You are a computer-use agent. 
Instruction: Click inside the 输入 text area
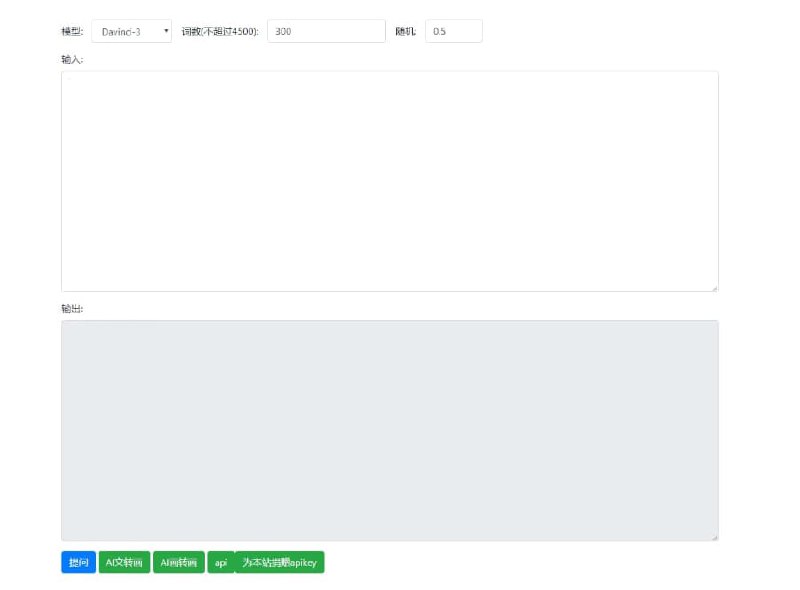tap(390, 180)
